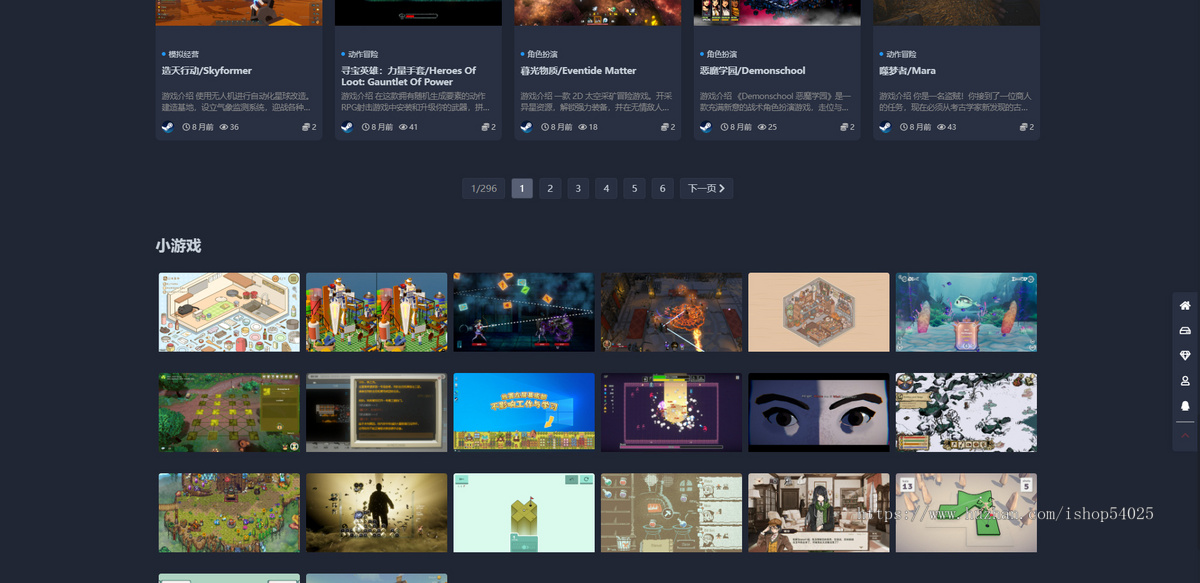Click the 动作冒险 tag on the Mara card
1200x583 pixels.
[x=900, y=54]
